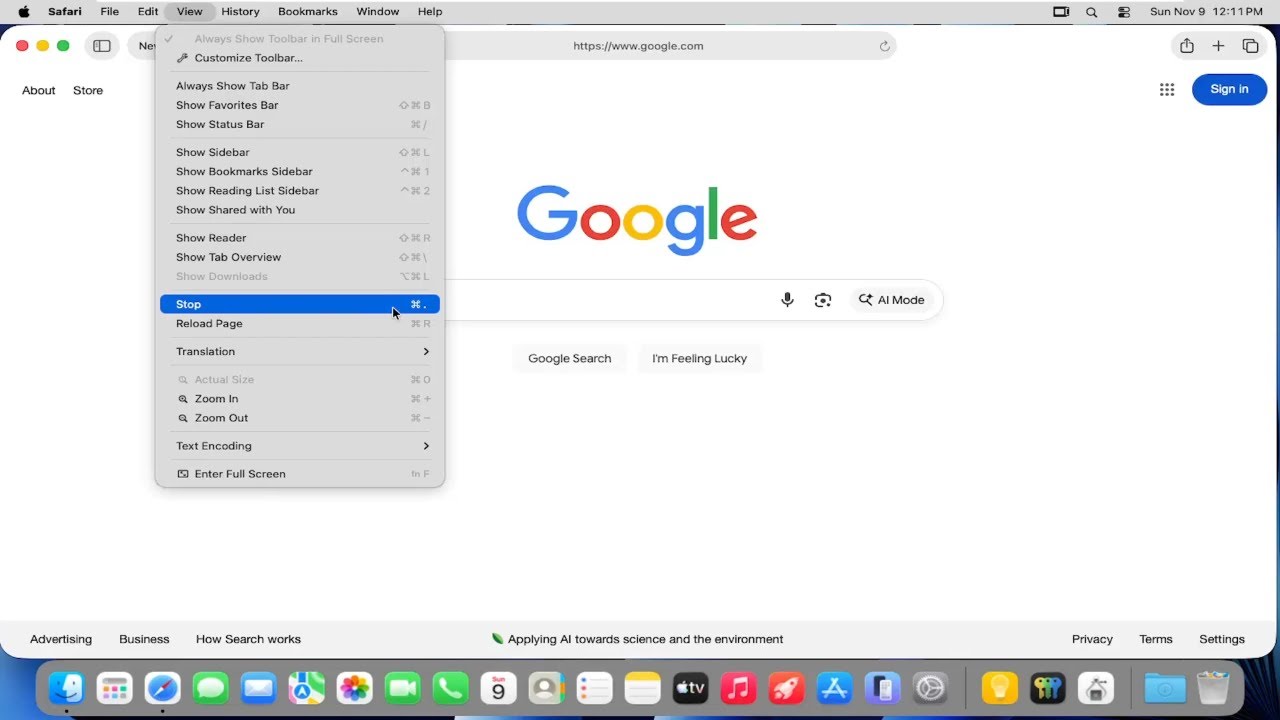Select Zoom In menu item
Viewport: 1280px width, 720px height.
point(300,398)
